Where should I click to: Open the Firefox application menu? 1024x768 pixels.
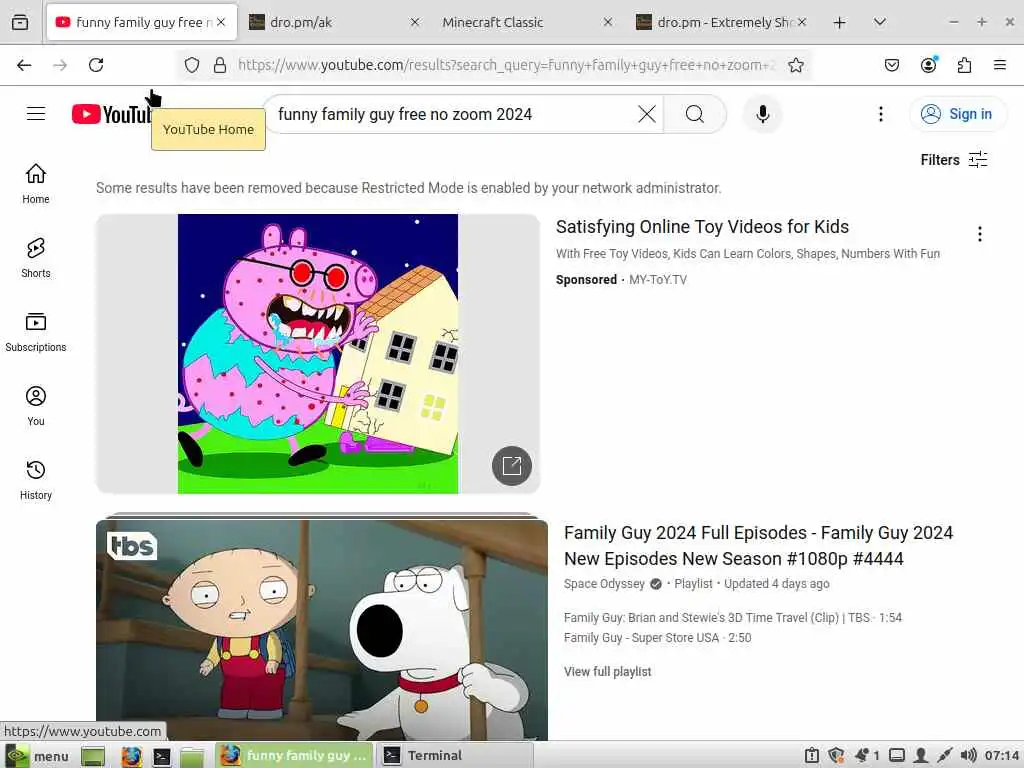pos(999,65)
